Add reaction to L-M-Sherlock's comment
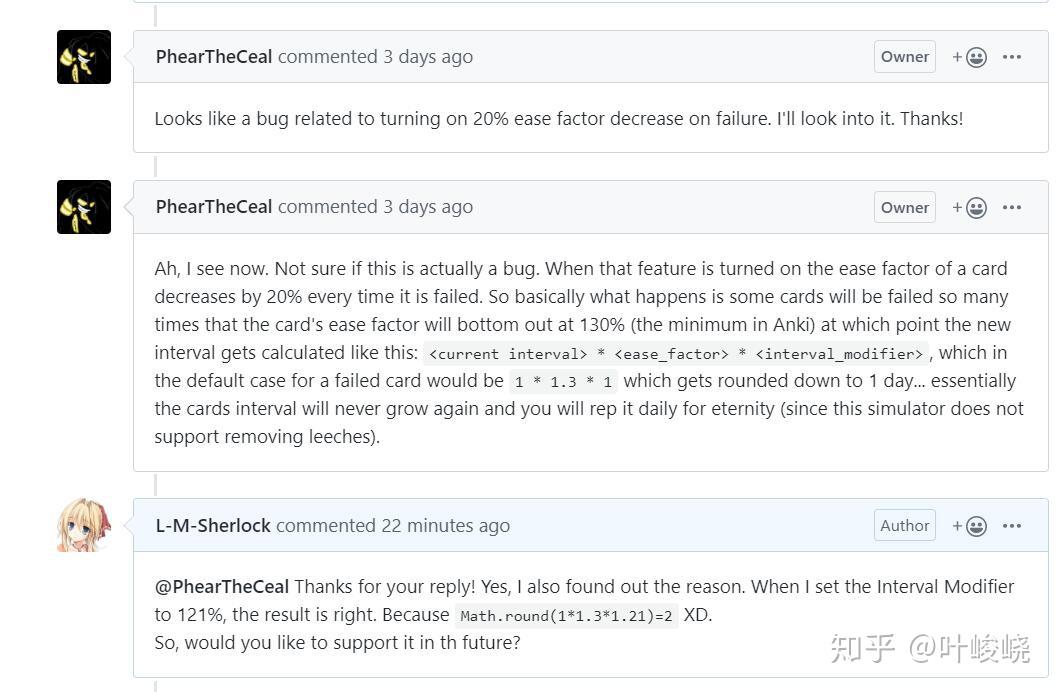The width and height of the screenshot is (1057, 692). [x=970, y=526]
